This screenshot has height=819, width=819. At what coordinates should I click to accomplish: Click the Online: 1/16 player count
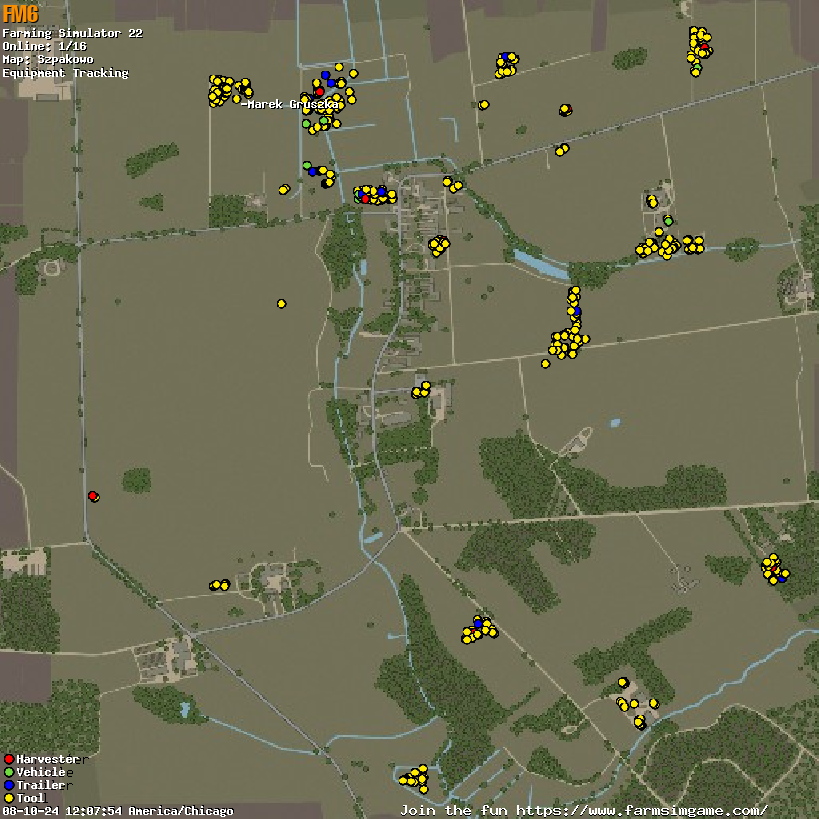tap(44, 46)
